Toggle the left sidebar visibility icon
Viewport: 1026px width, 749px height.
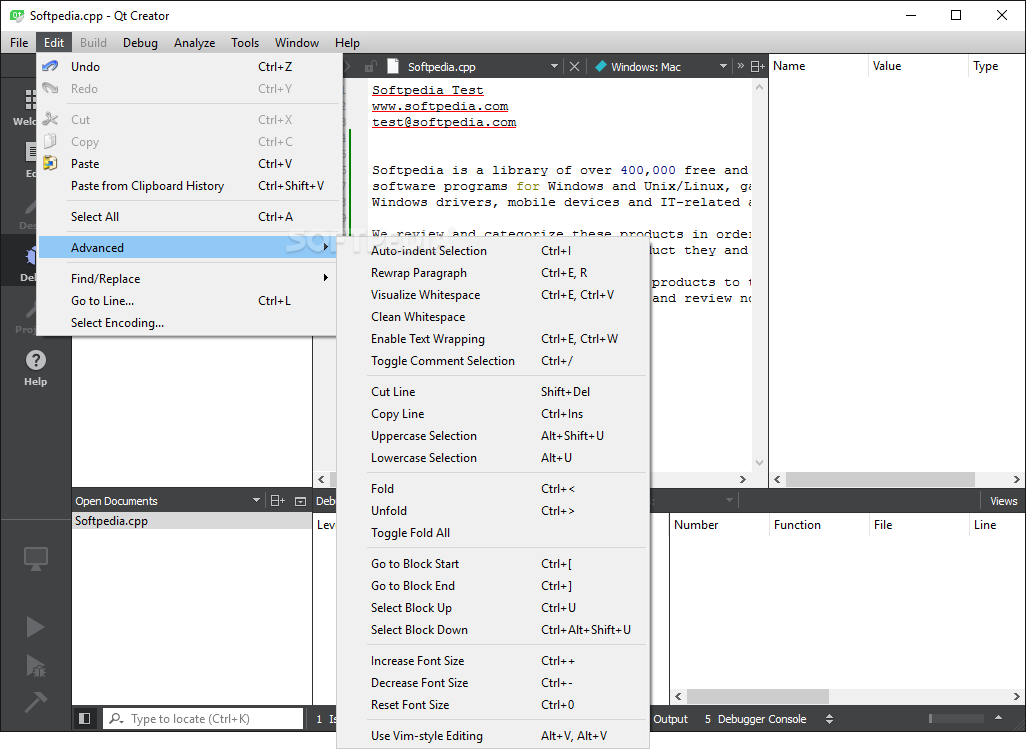tap(84, 718)
